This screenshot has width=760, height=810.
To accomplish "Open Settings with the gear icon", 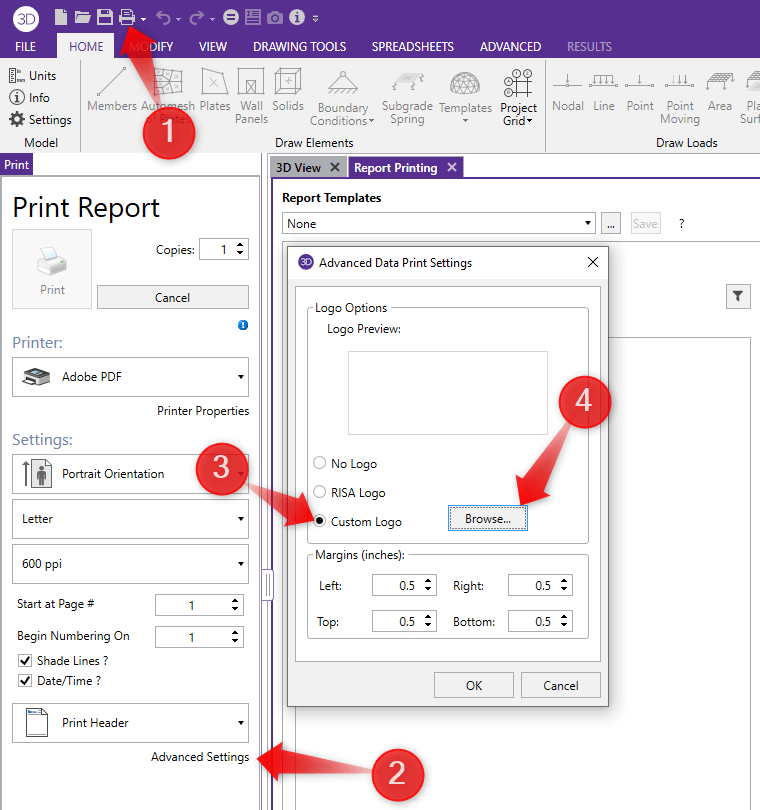I will tap(17, 120).
